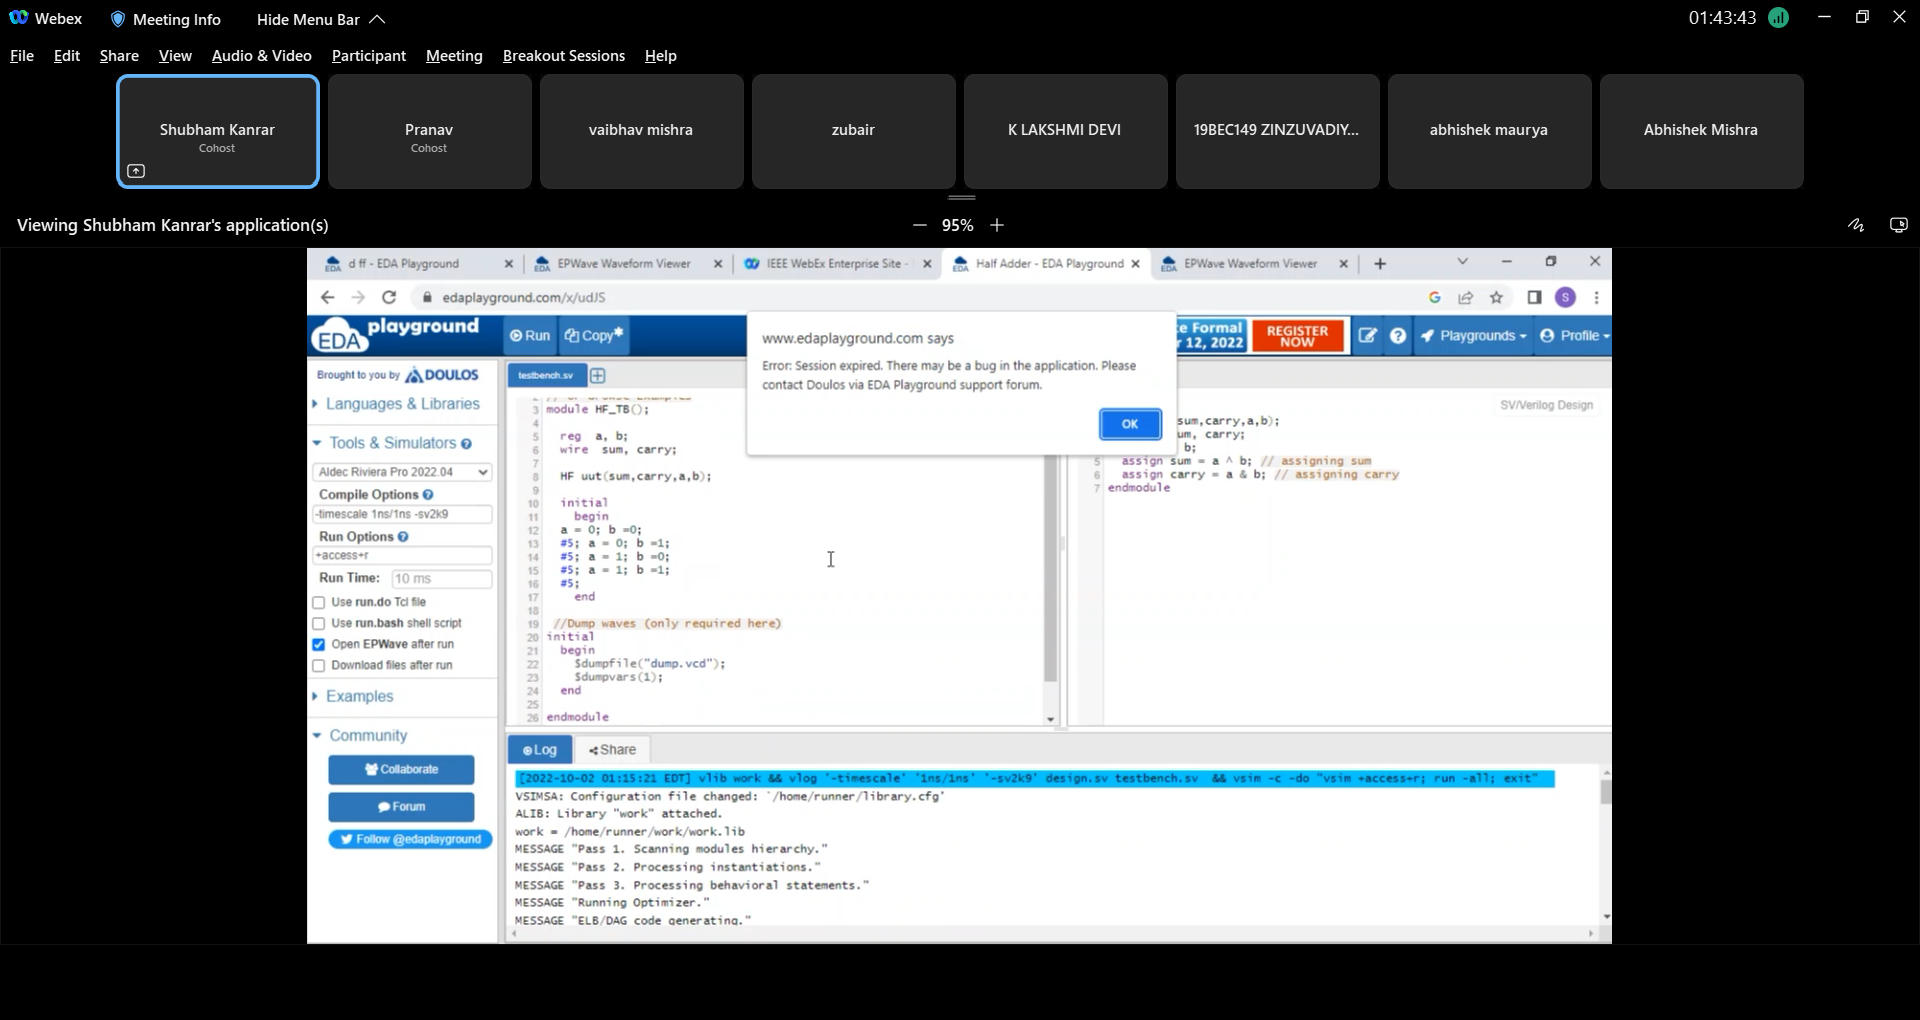The image size is (1920, 1020).
Task: Toggle Hide Menu Bar chevron
Action: pos(377,19)
